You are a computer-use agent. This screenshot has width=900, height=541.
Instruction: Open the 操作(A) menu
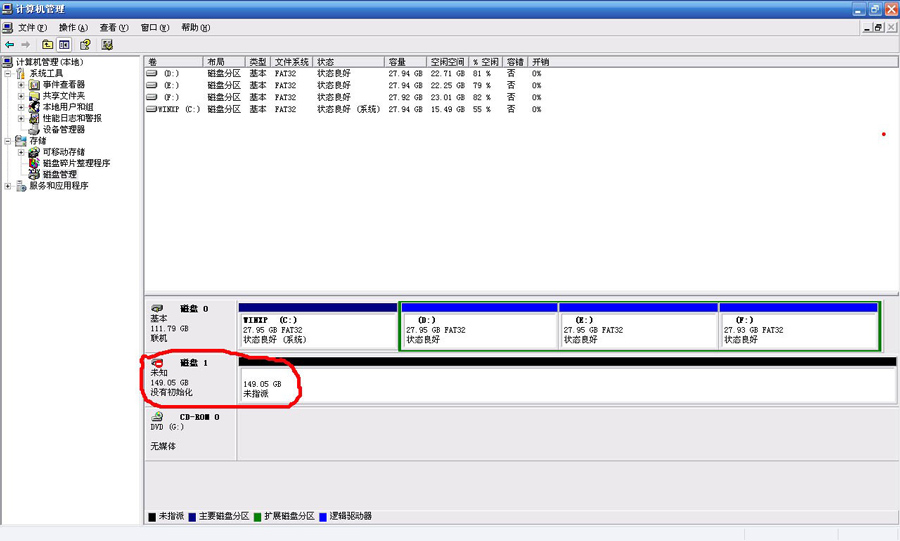tap(73, 28)
